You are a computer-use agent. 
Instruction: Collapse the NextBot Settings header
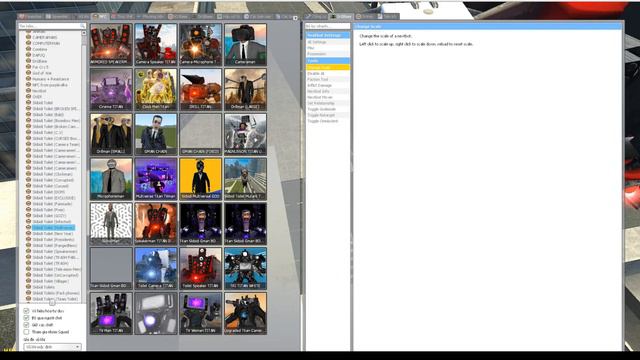pos(328,35)
